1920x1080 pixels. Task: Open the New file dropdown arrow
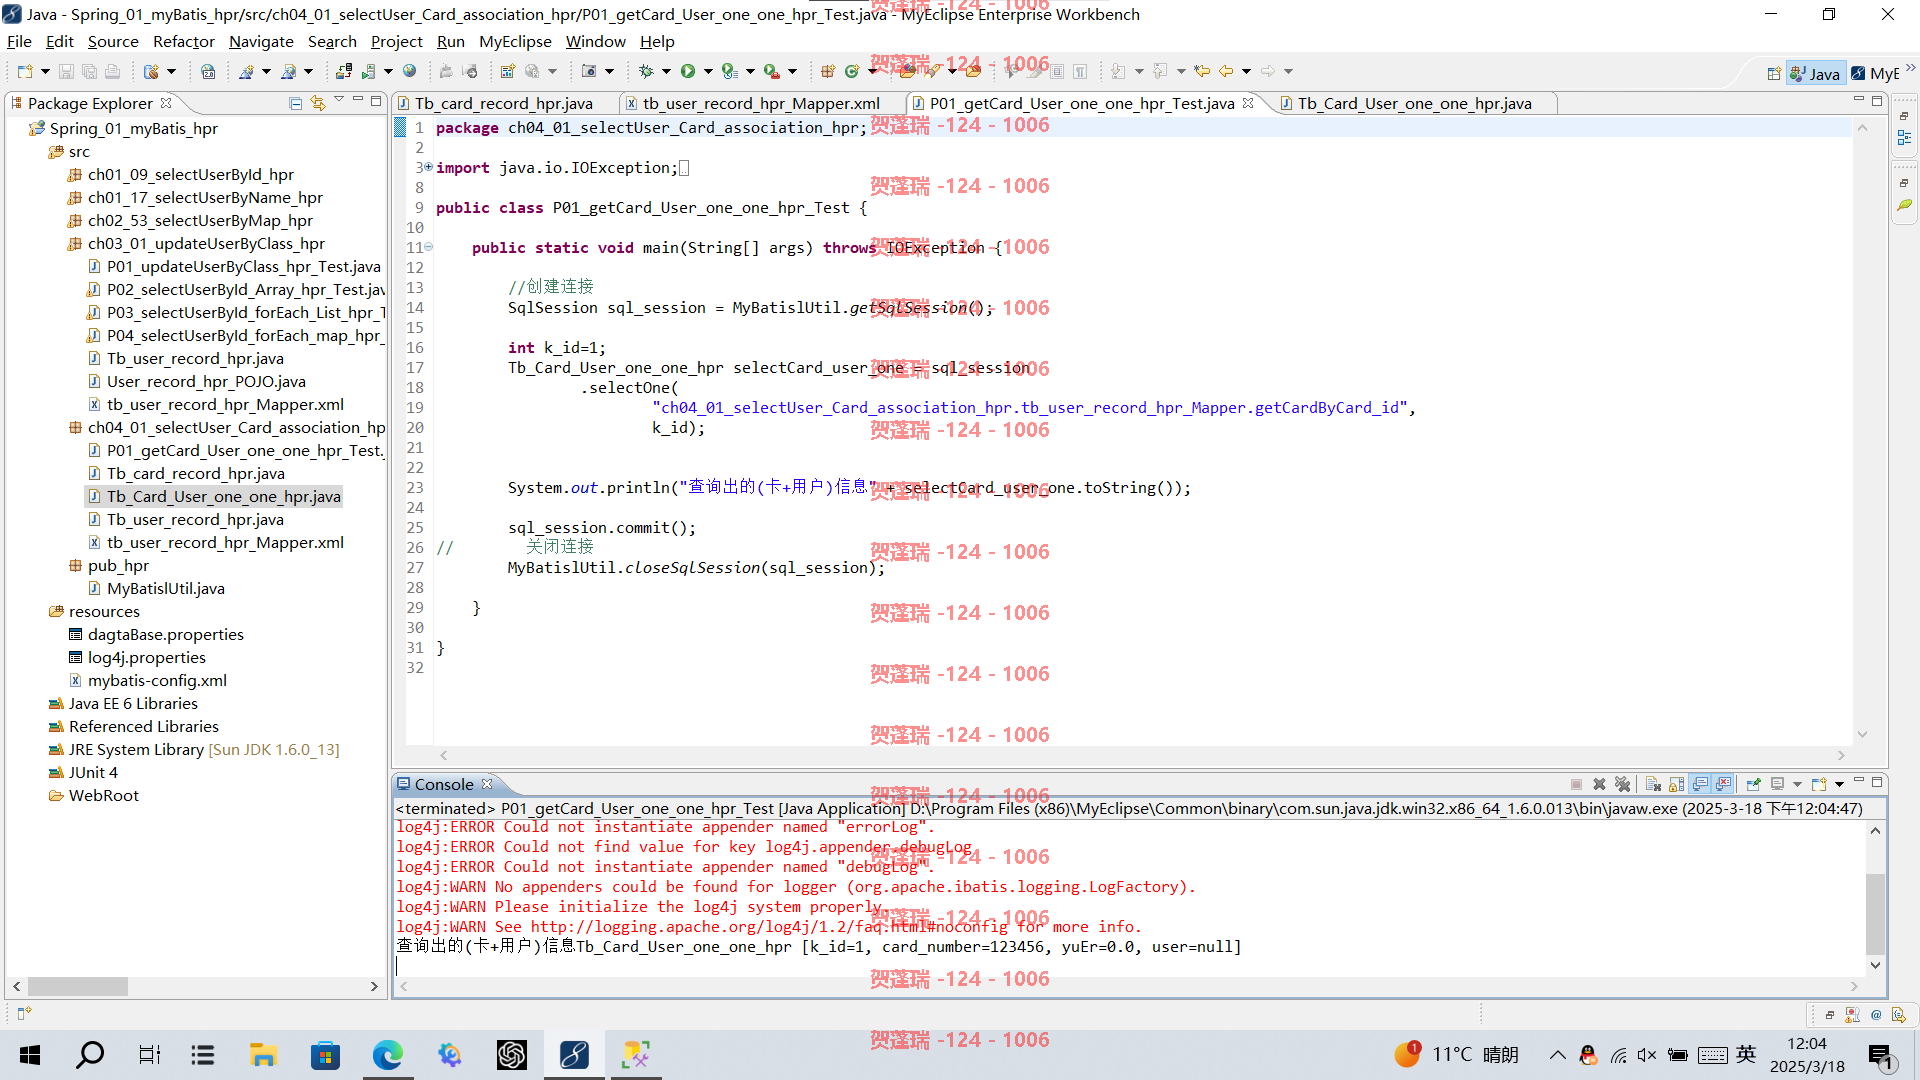45,71
